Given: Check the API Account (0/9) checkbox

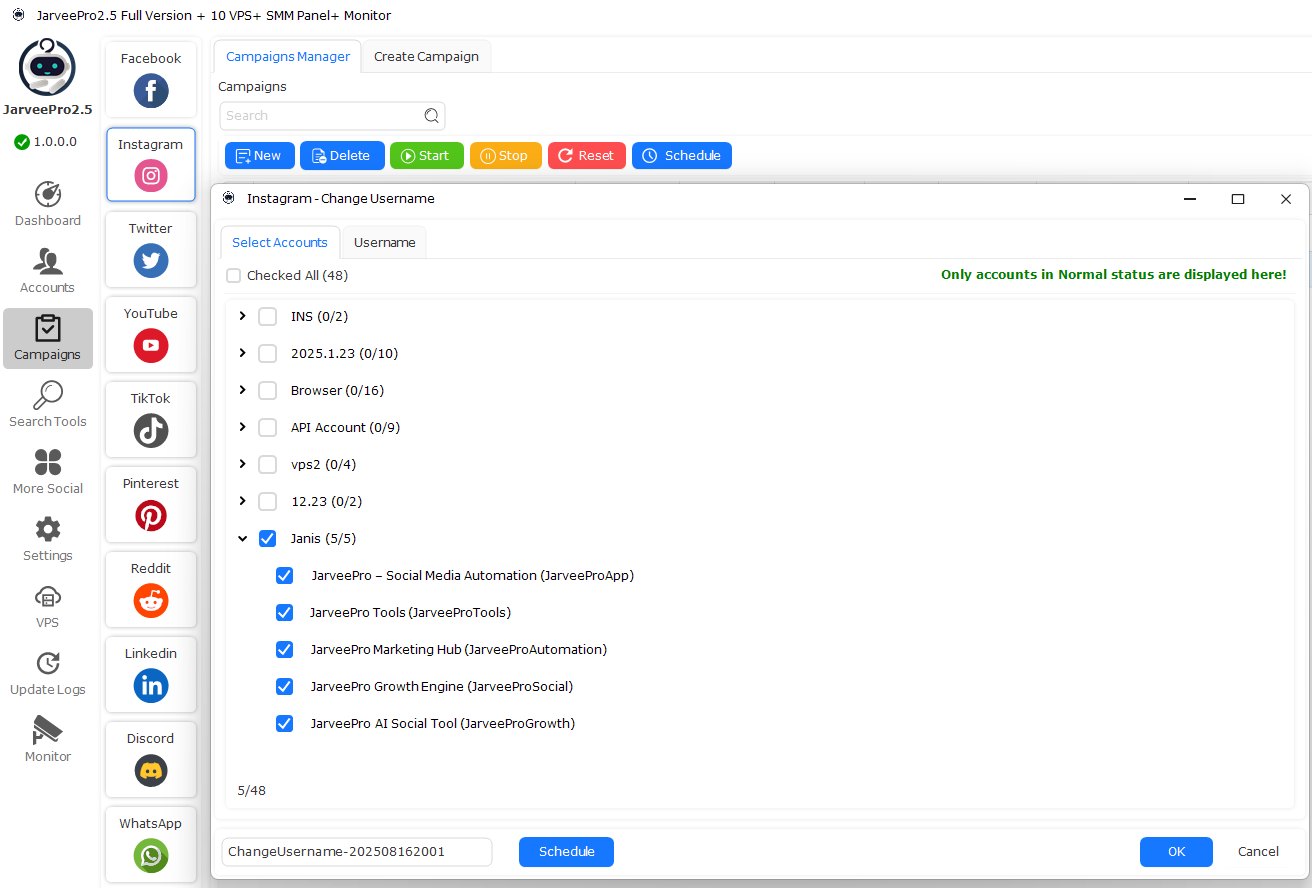Looking at the screenshot, I should coord(268,427).
